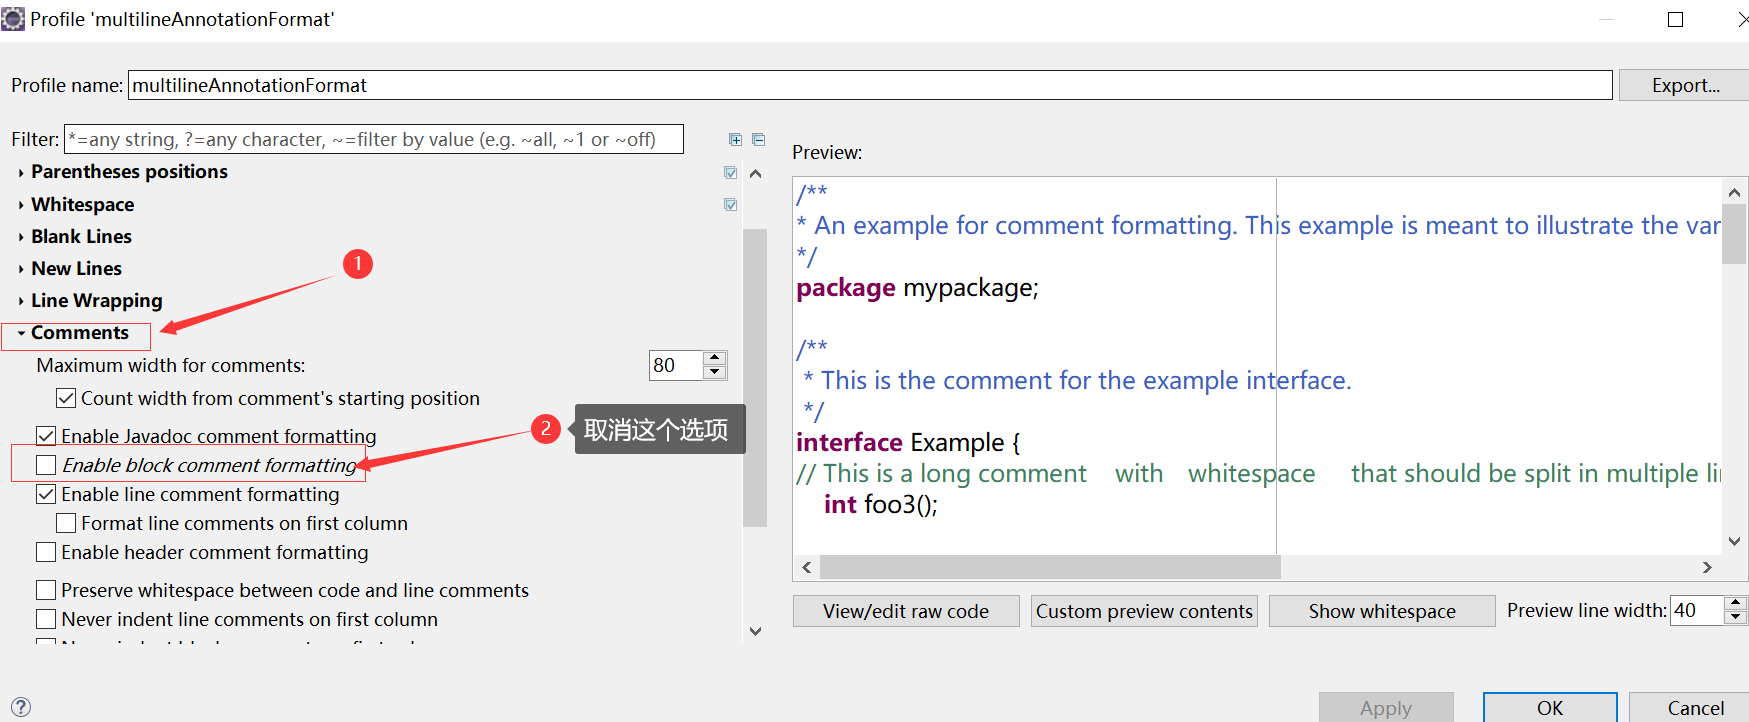Click 'This is the comment for the example interface.'
The image size is (1749, 722).
click(1086, 380)
